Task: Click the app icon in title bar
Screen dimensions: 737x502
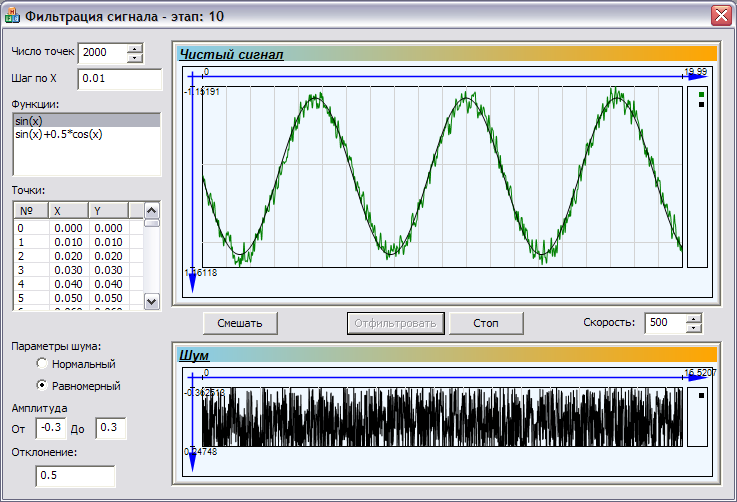Action: 12,16
